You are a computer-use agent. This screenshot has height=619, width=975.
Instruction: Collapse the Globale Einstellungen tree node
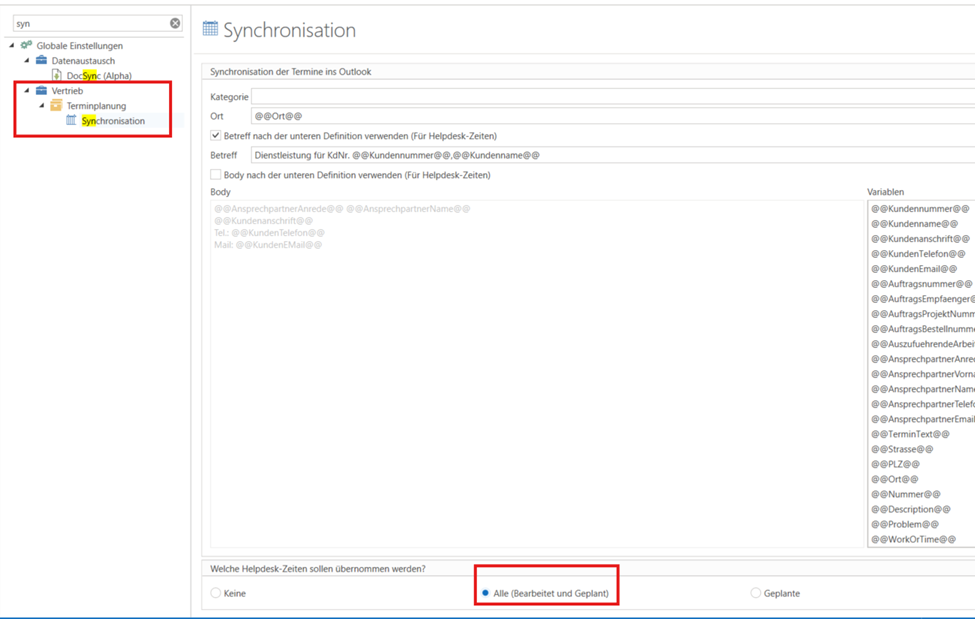[x=12, y=45]
